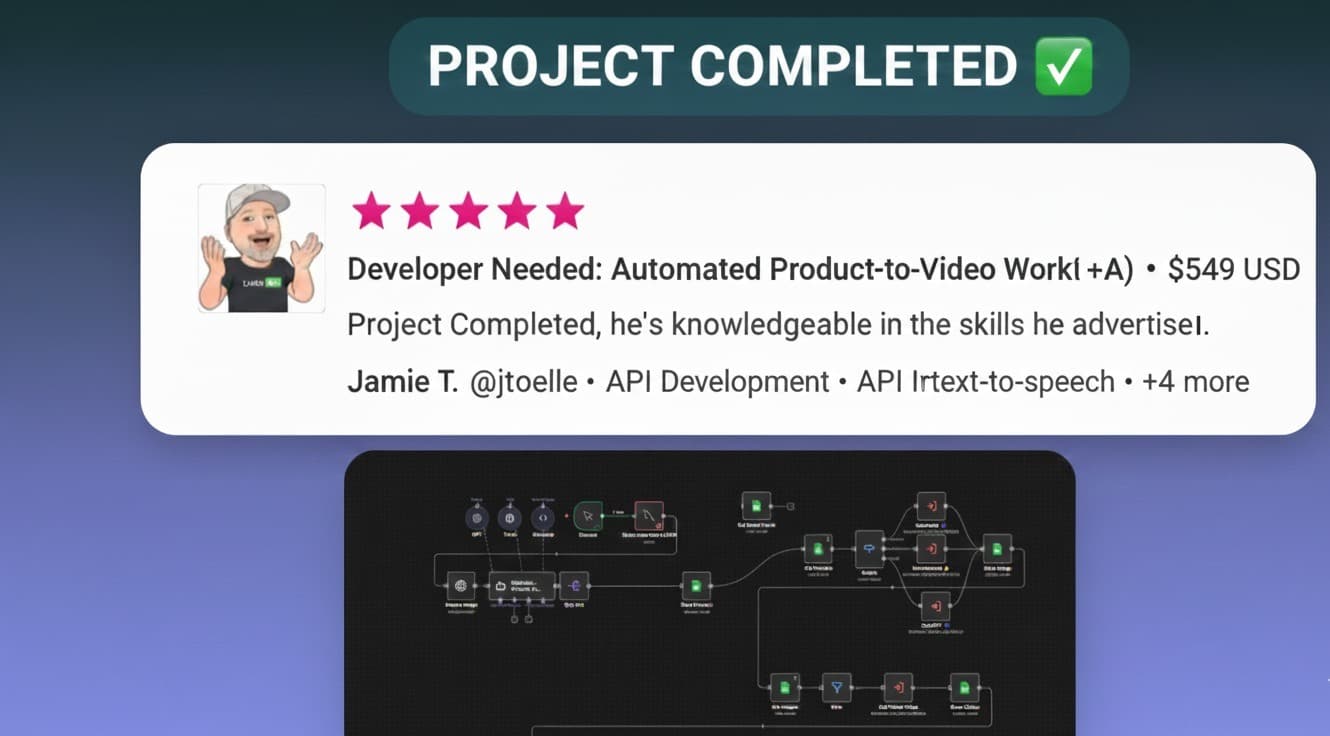Image resolution: width=1330 pixels, height=736 pixels.
Task: Select the red-bordered node next to the trigger
Action: (x=649, y=515)
